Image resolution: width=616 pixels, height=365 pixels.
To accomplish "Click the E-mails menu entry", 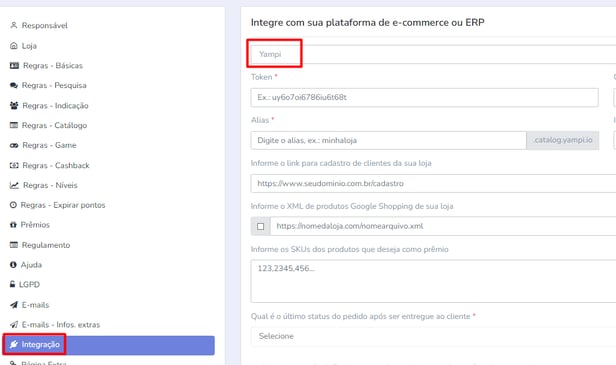I will pos(35,305).
